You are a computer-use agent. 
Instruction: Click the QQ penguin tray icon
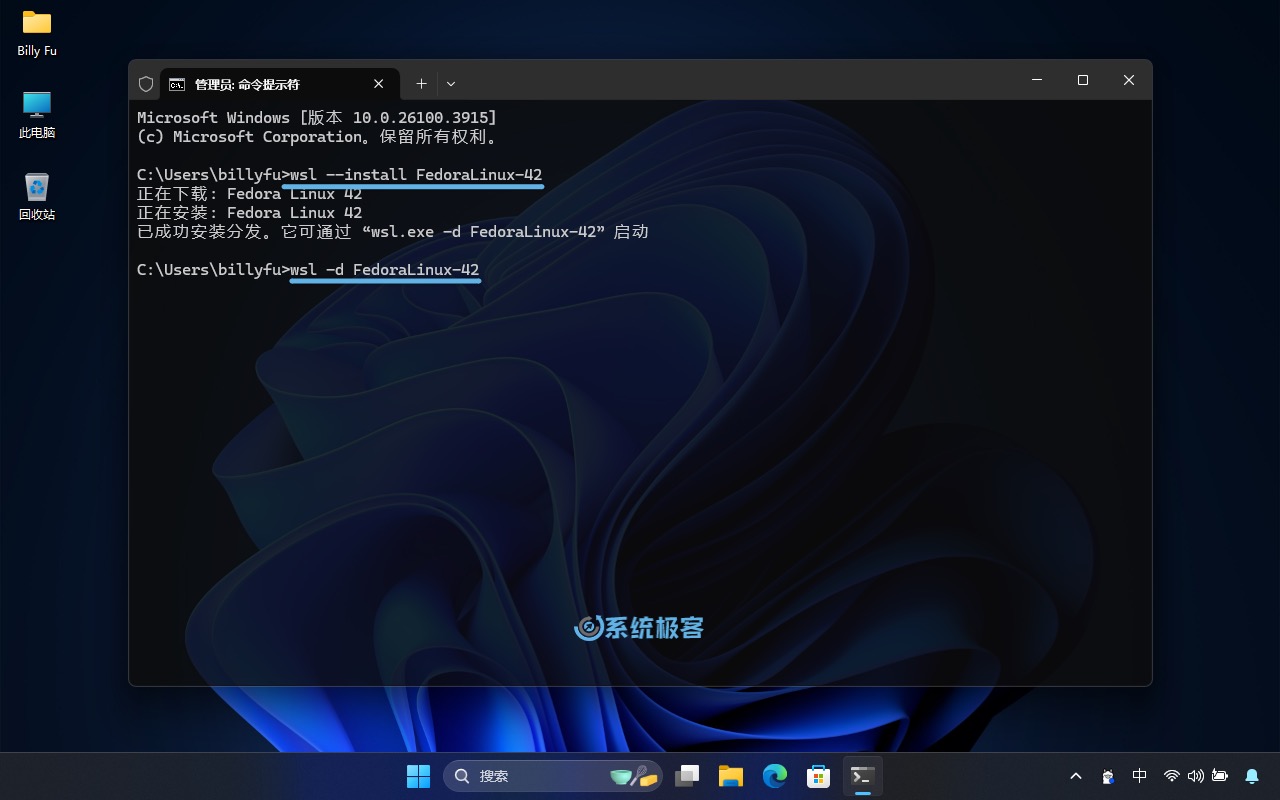1108,776
